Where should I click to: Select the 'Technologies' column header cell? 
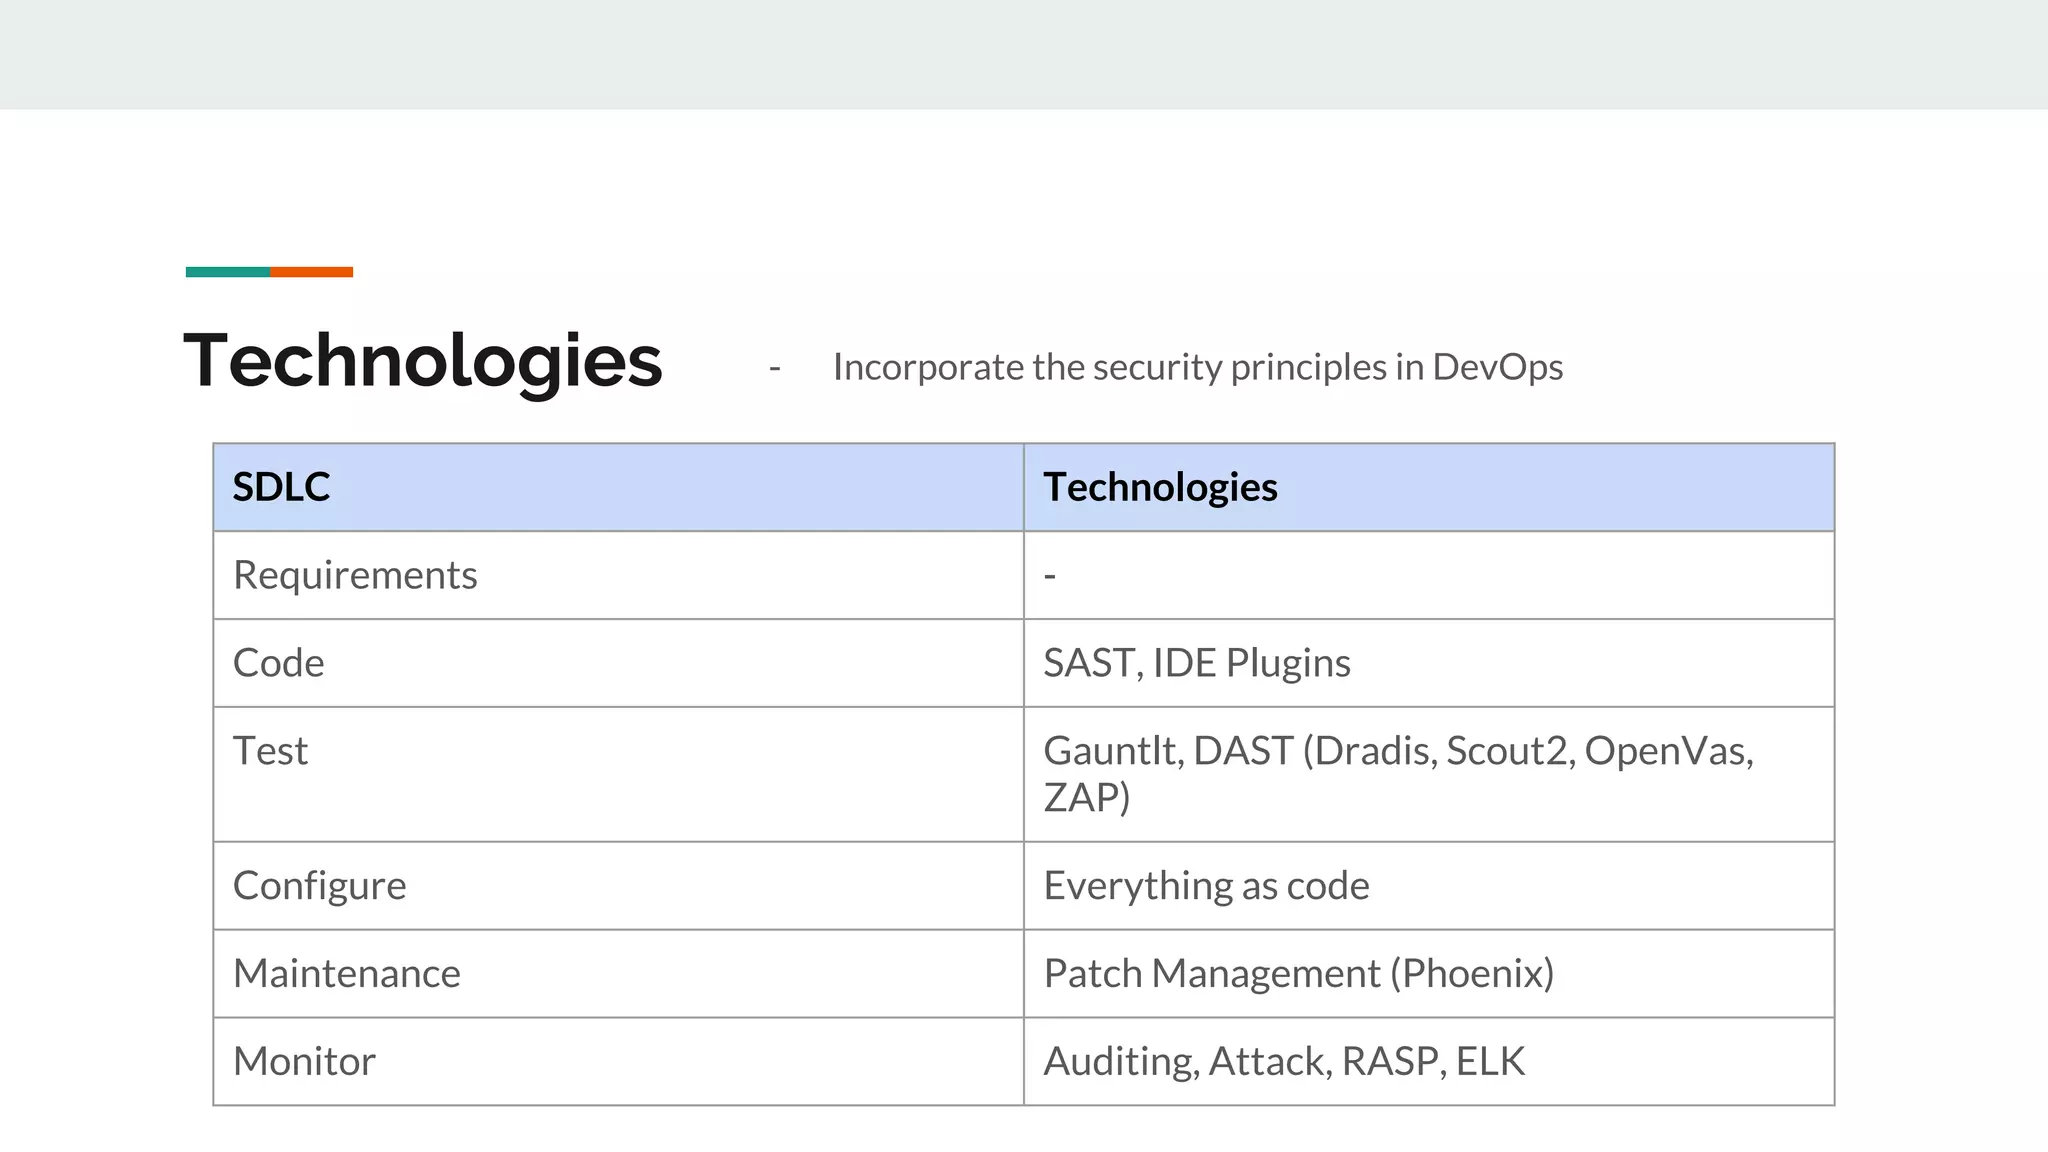click(x=1429, y=487)
